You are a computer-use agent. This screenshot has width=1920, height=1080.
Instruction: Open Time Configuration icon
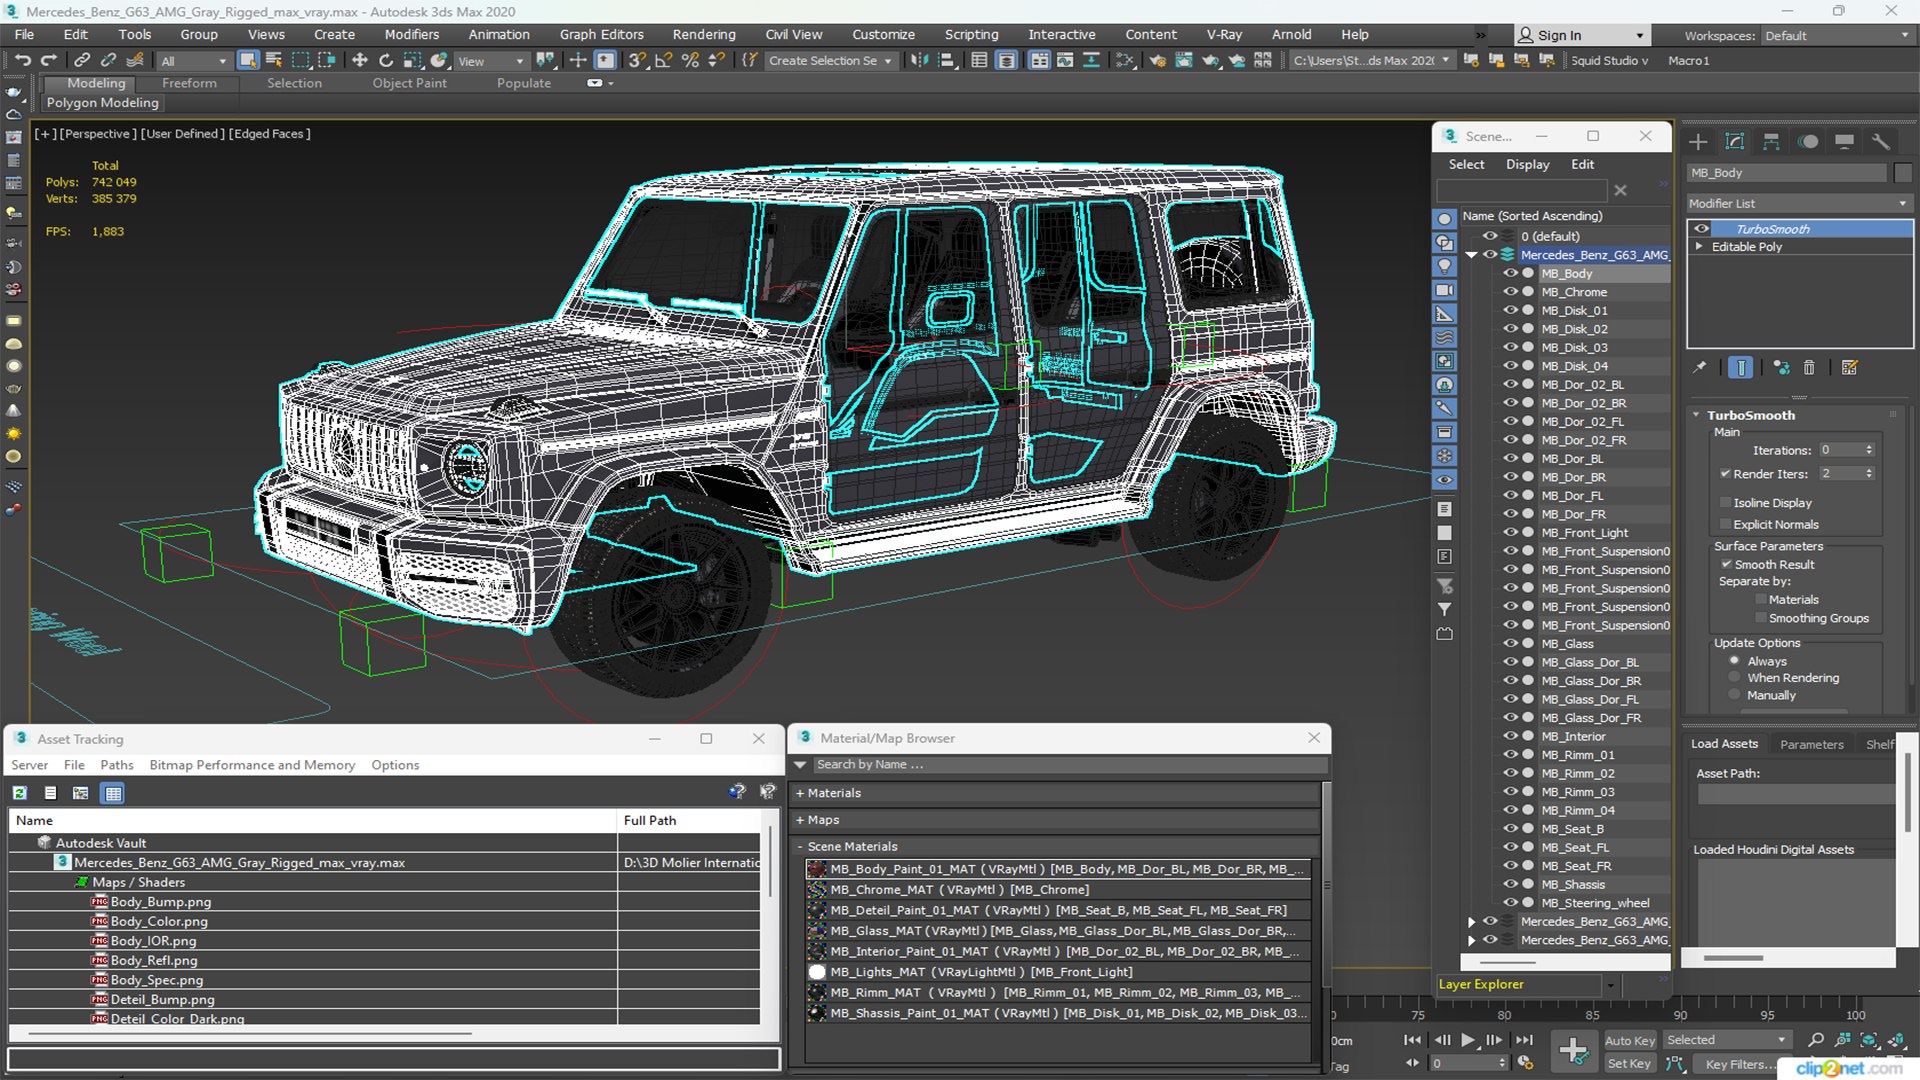pyautogui.click(x=1525, y=1063)
